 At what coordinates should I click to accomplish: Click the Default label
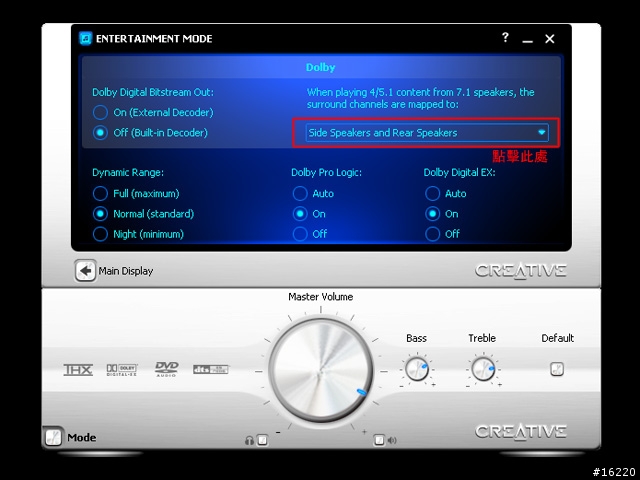558,338
